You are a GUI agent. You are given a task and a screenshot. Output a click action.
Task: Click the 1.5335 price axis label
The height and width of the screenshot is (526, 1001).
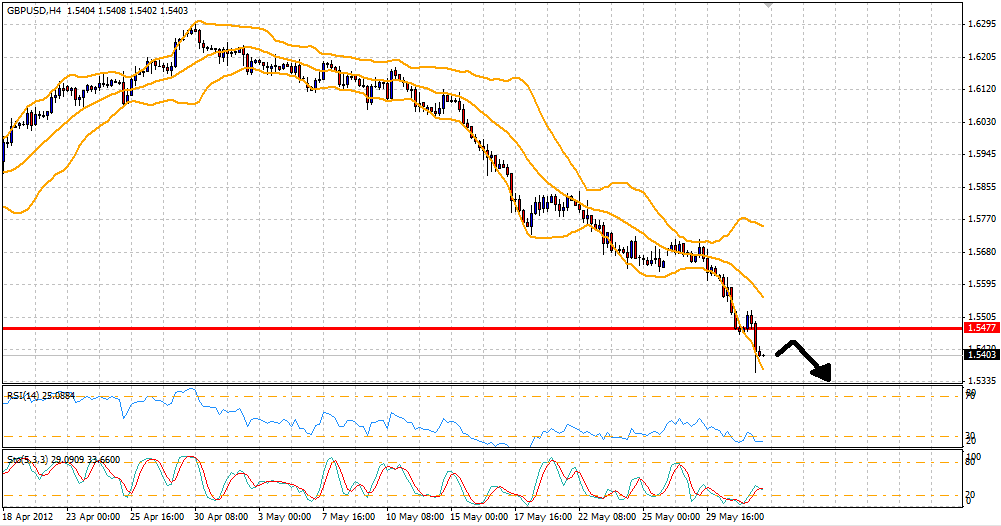click(x=982, y=380)
